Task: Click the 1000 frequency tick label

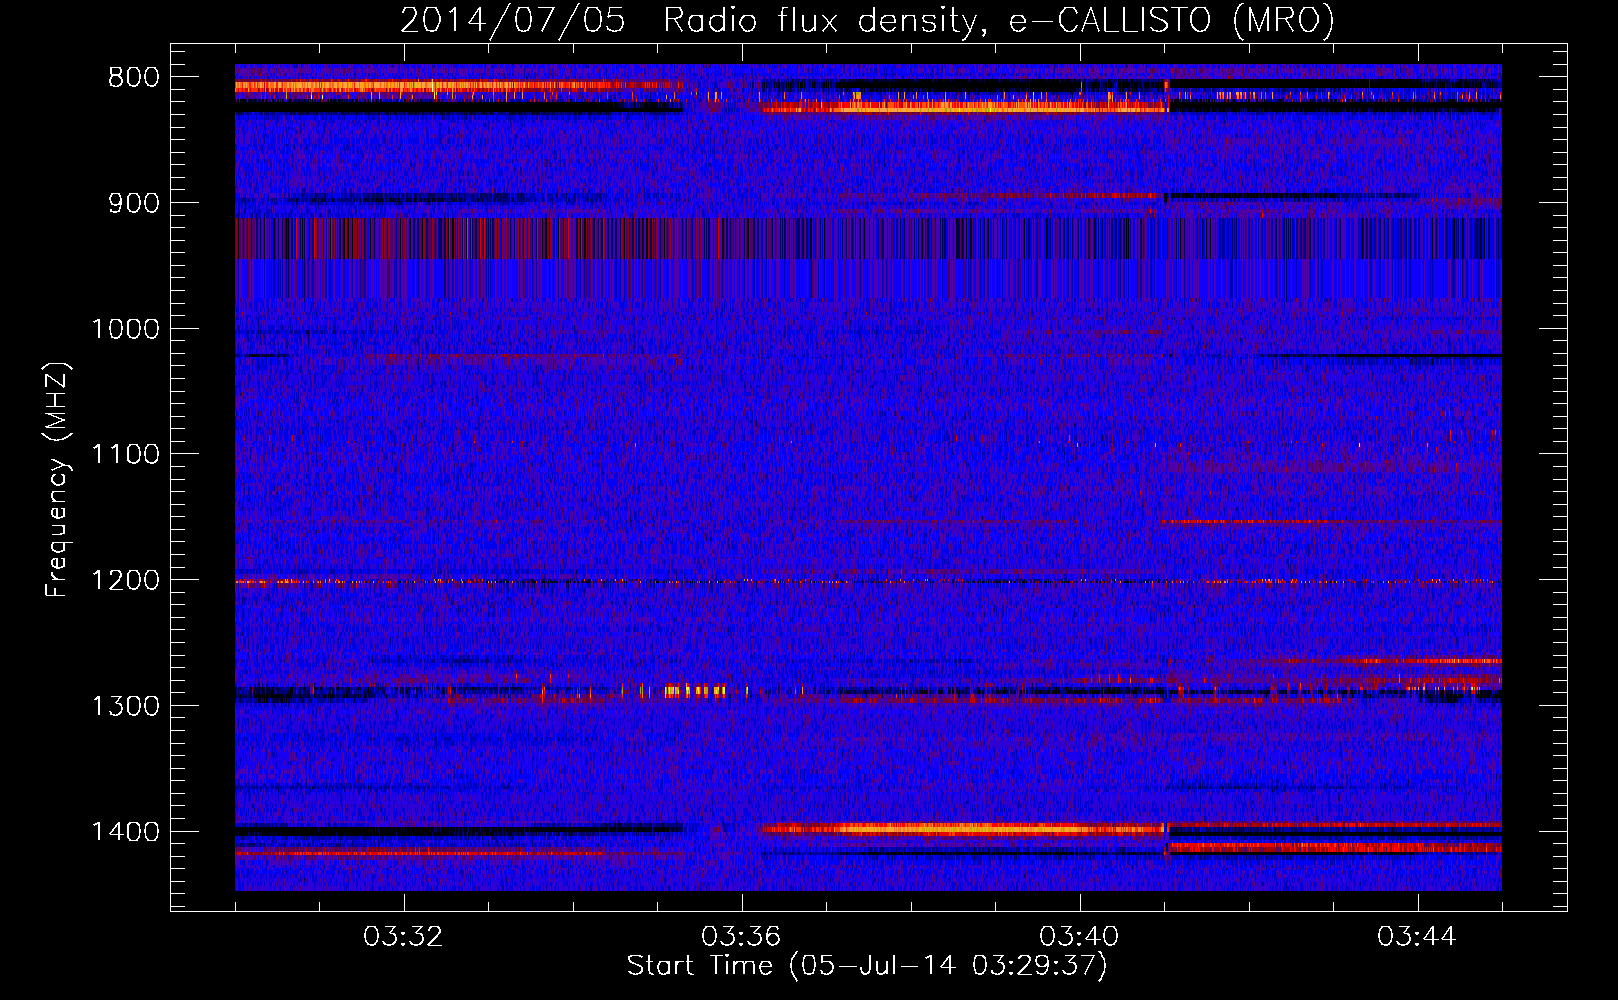Action: coord(125,329)
